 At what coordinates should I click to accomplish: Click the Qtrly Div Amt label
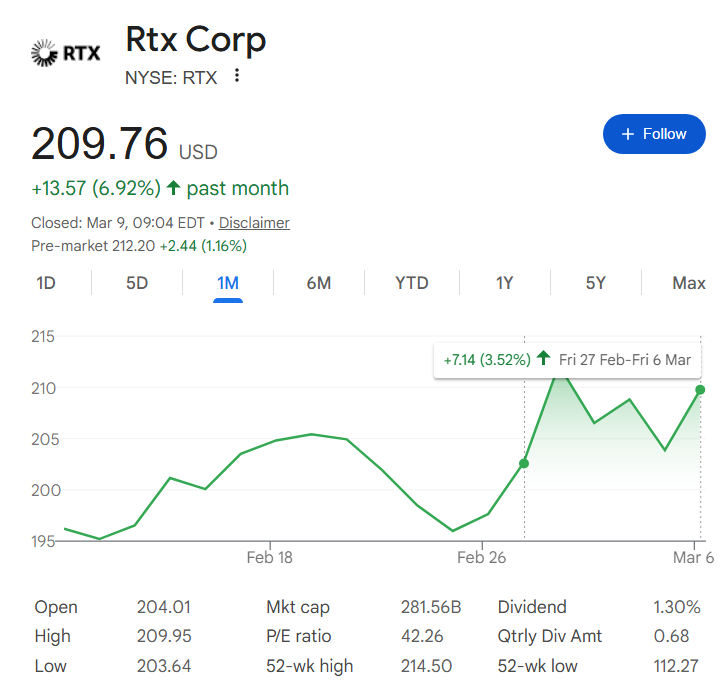[x=550, y=636]
